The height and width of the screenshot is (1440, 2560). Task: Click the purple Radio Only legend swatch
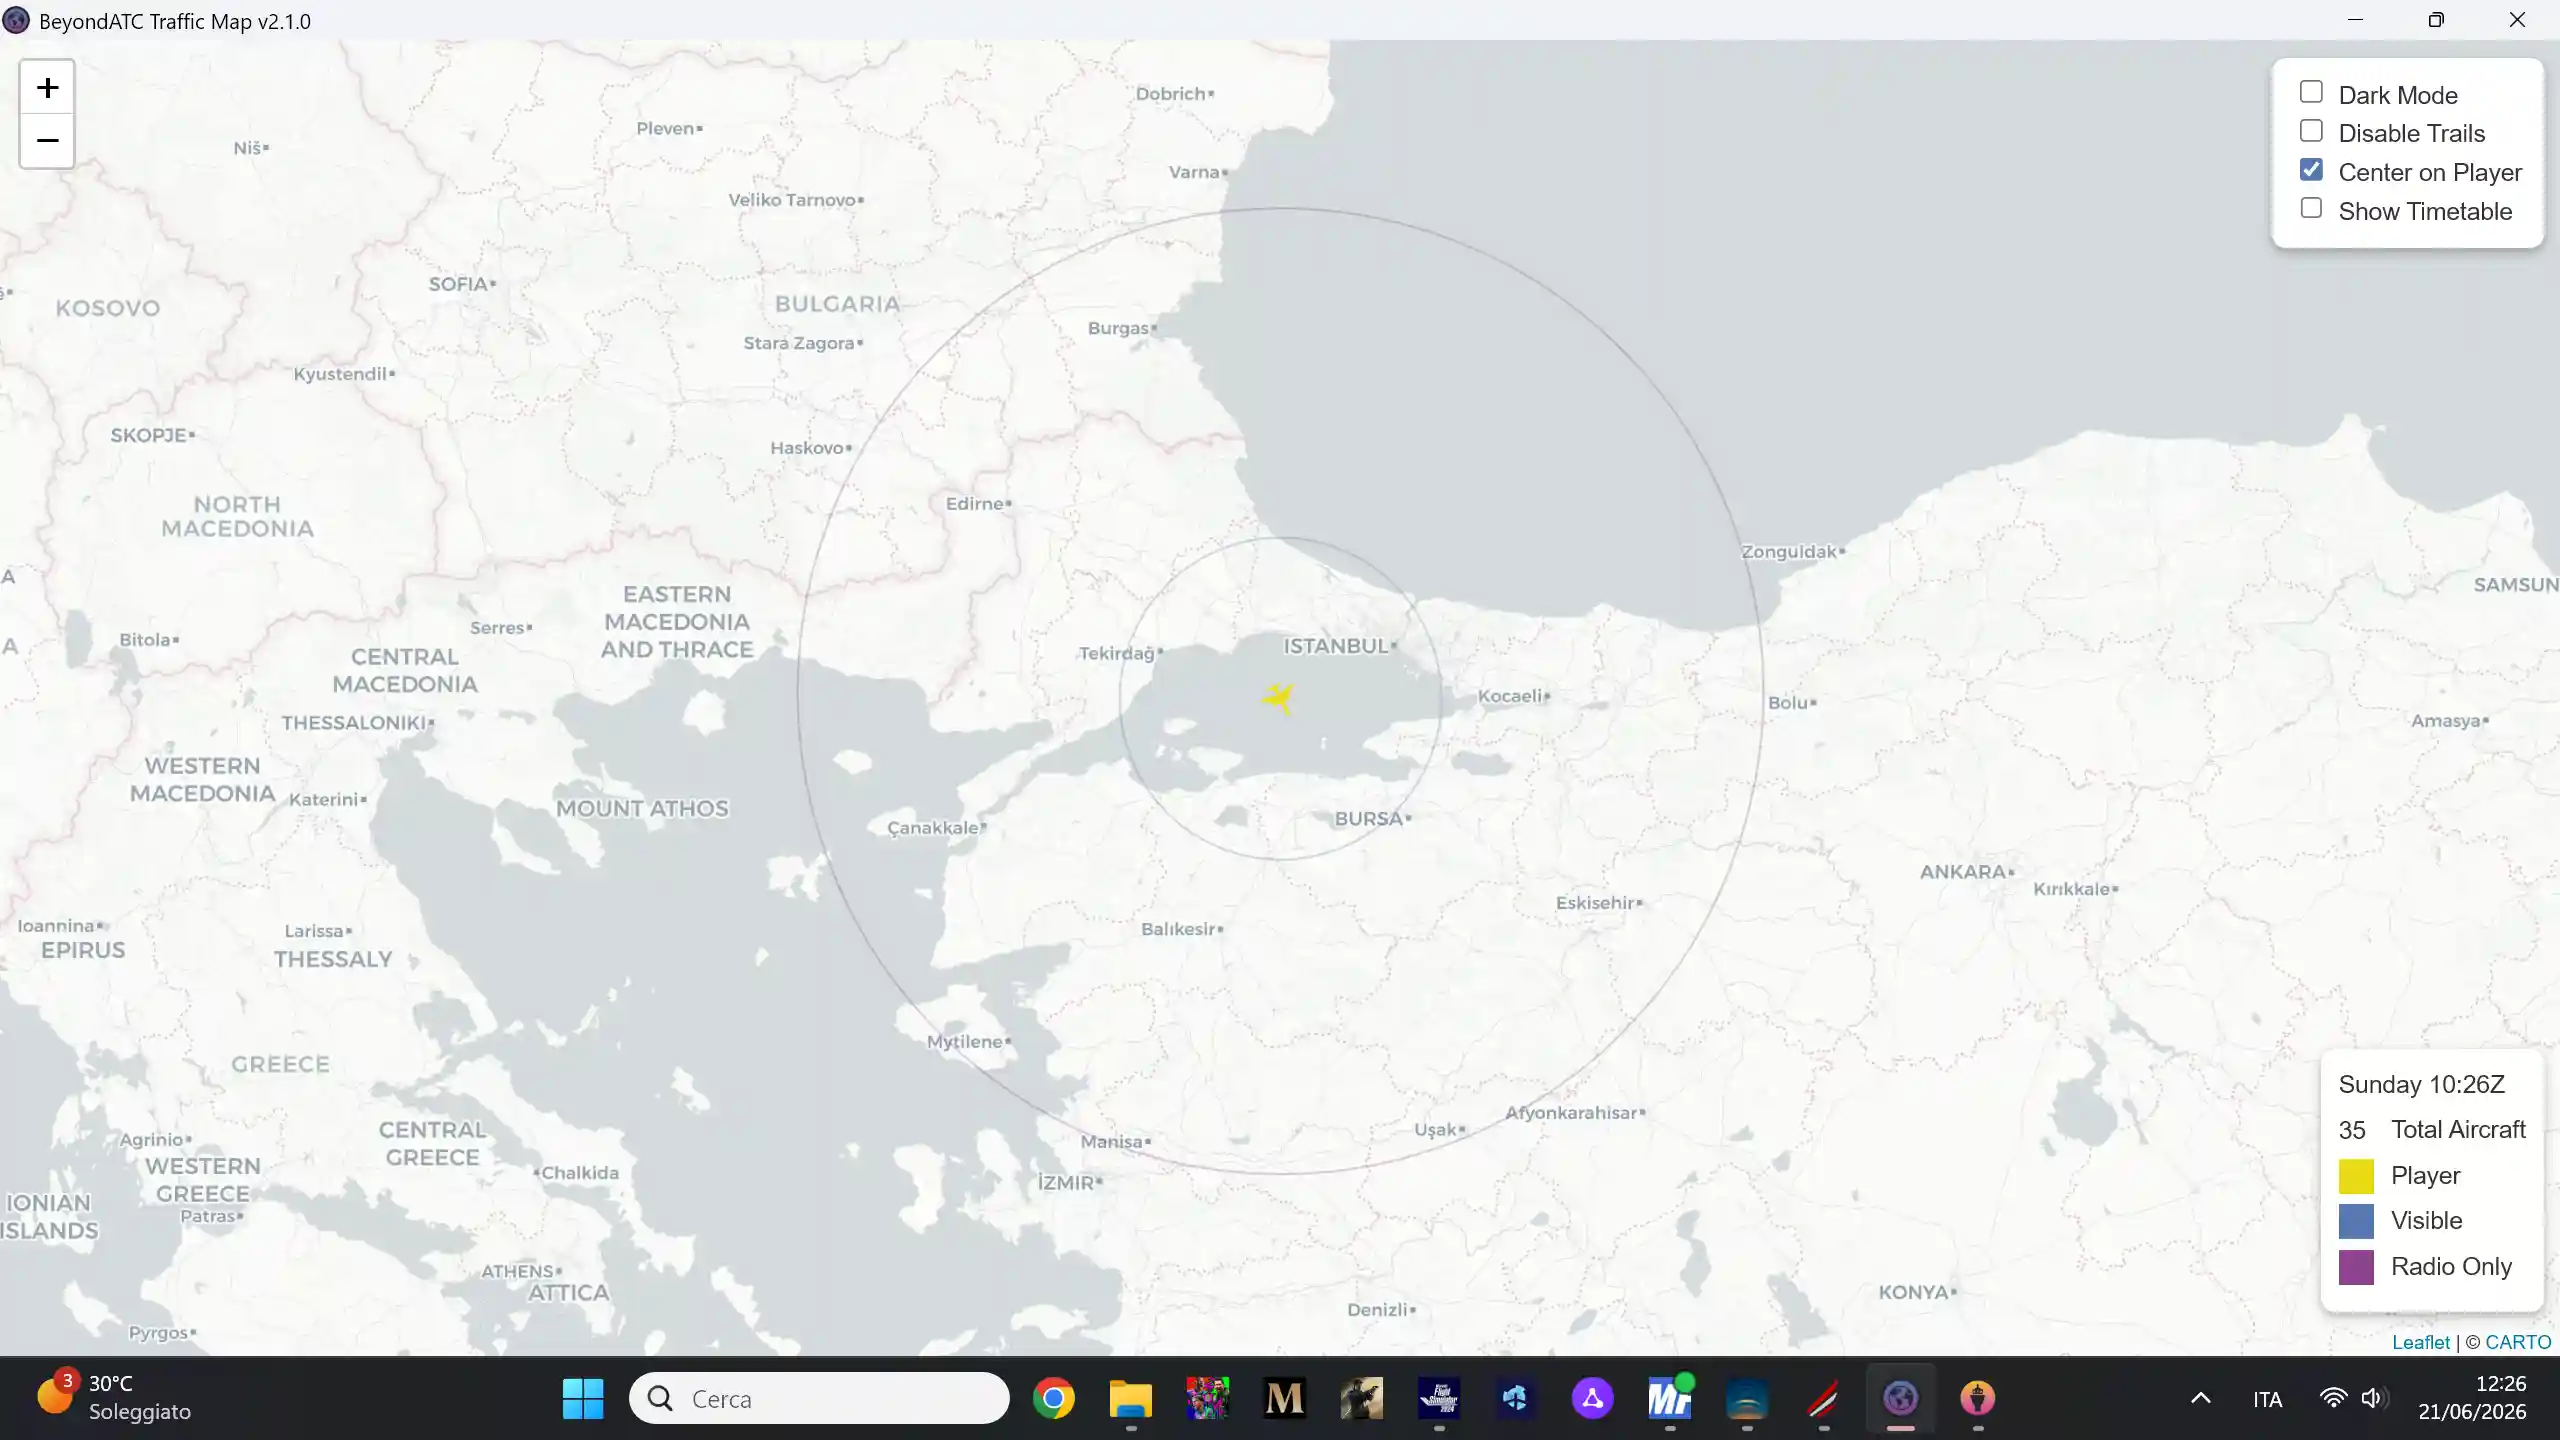click(x=2356, y=1267)
